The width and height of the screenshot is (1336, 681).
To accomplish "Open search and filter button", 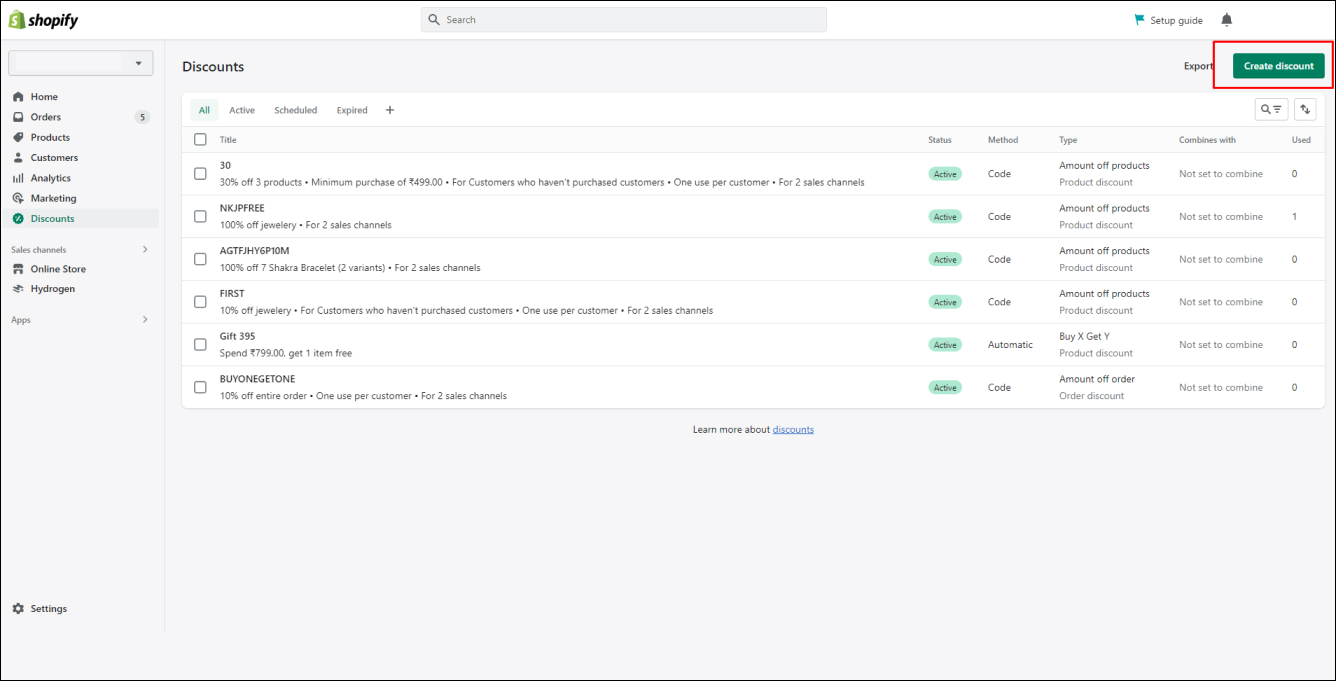I will 1271,109.
